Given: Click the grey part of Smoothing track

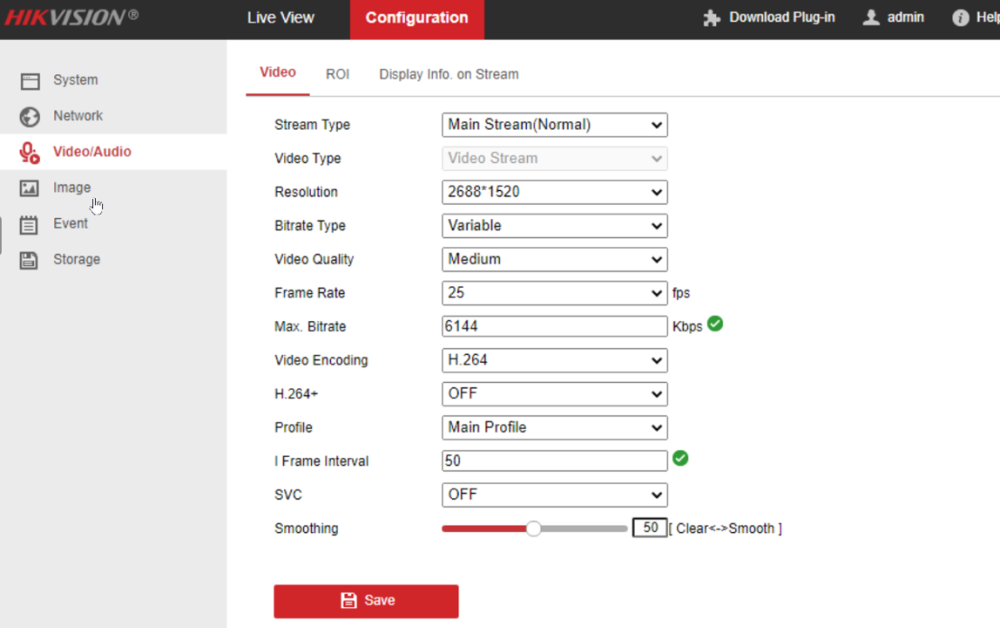Looking at the screenshot, I should (584, 529).
